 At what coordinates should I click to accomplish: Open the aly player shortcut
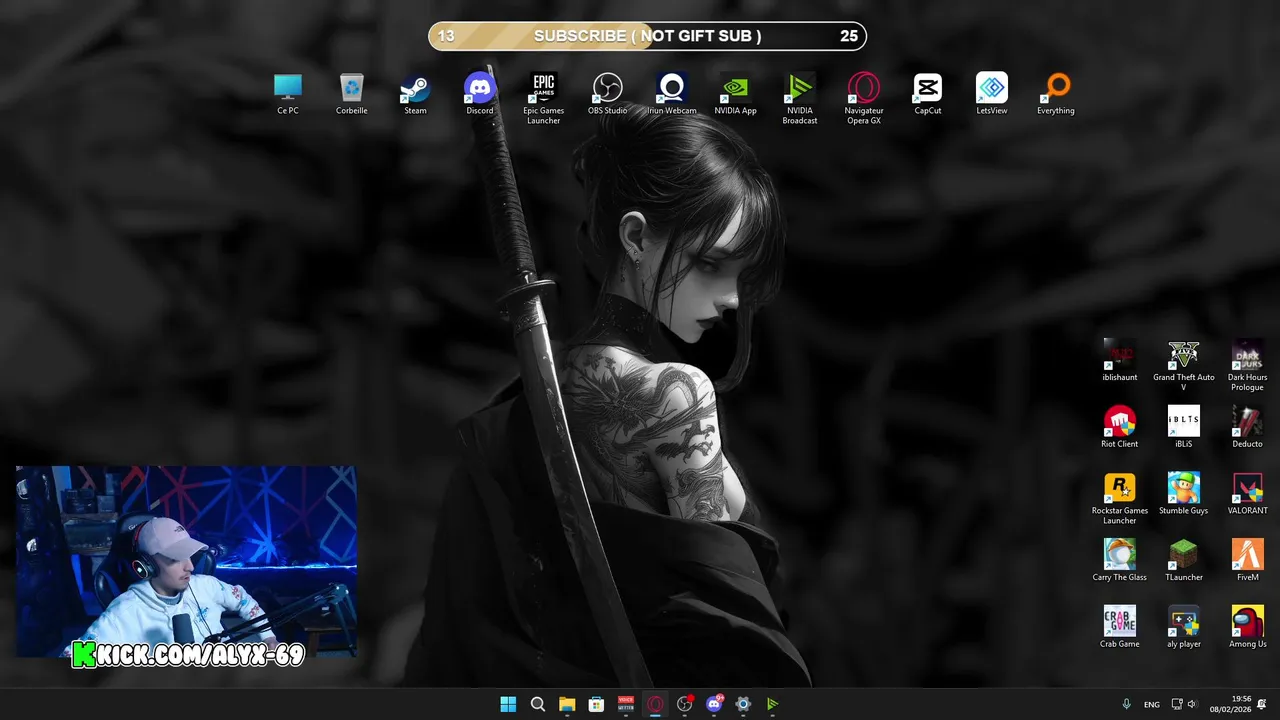[x=1184, y=627]
